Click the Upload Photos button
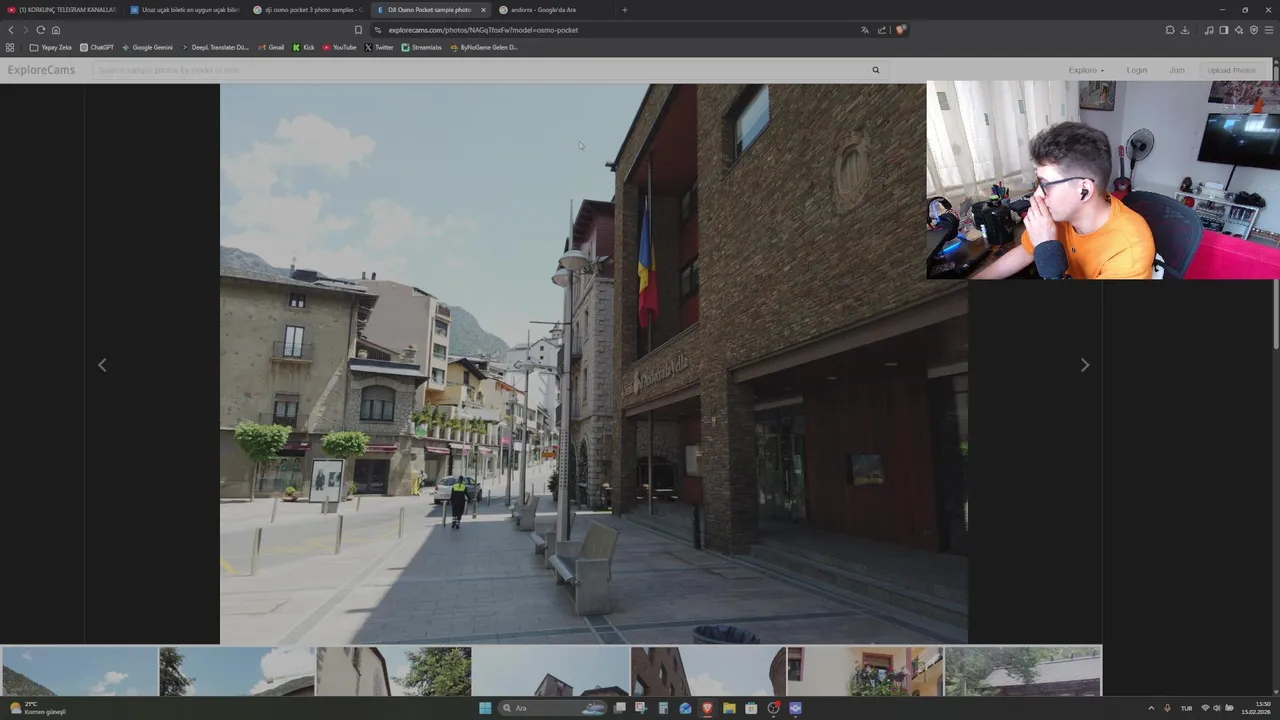The height and width of the screenshot is (720, 1280). (x=1231, y=70)
